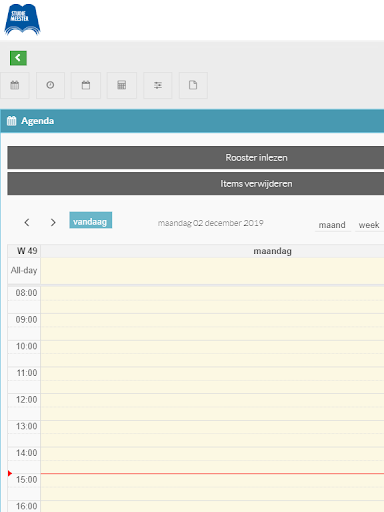Go to previous day with left chevron
The image size is (384, 512).
(27, 222)
